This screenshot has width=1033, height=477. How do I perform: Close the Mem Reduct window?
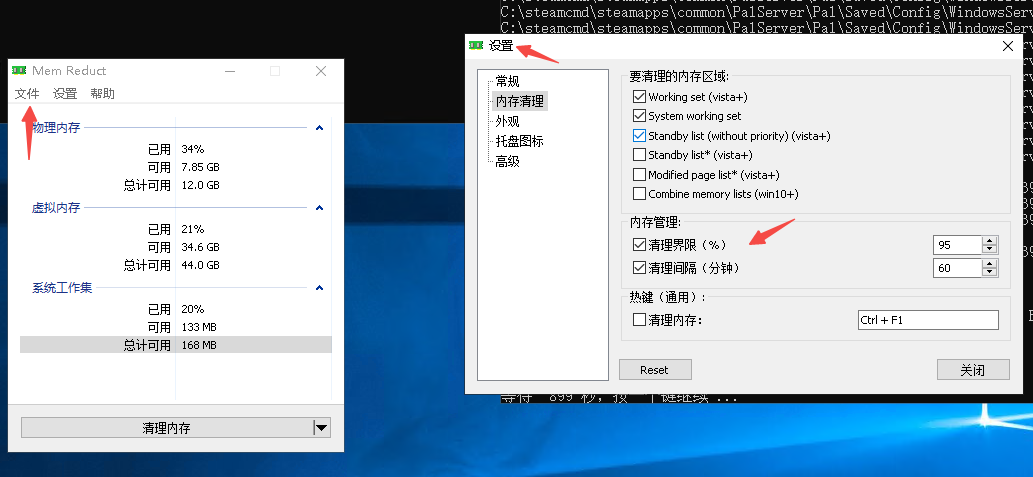point(321,70)
